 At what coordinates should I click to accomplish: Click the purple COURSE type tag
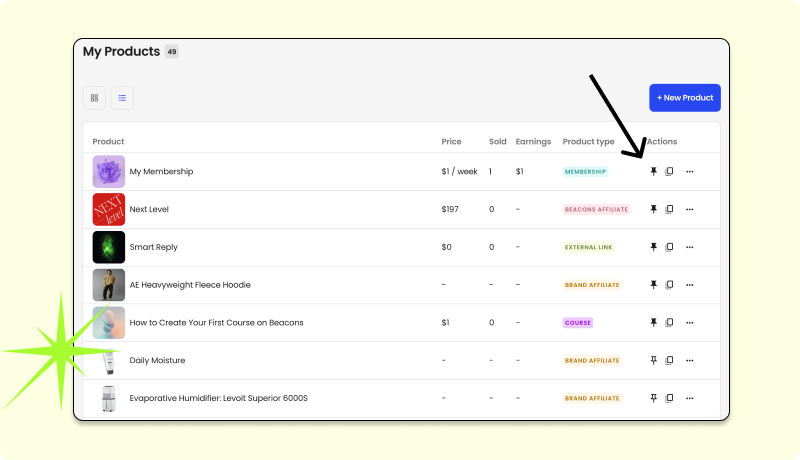point(578,323)
